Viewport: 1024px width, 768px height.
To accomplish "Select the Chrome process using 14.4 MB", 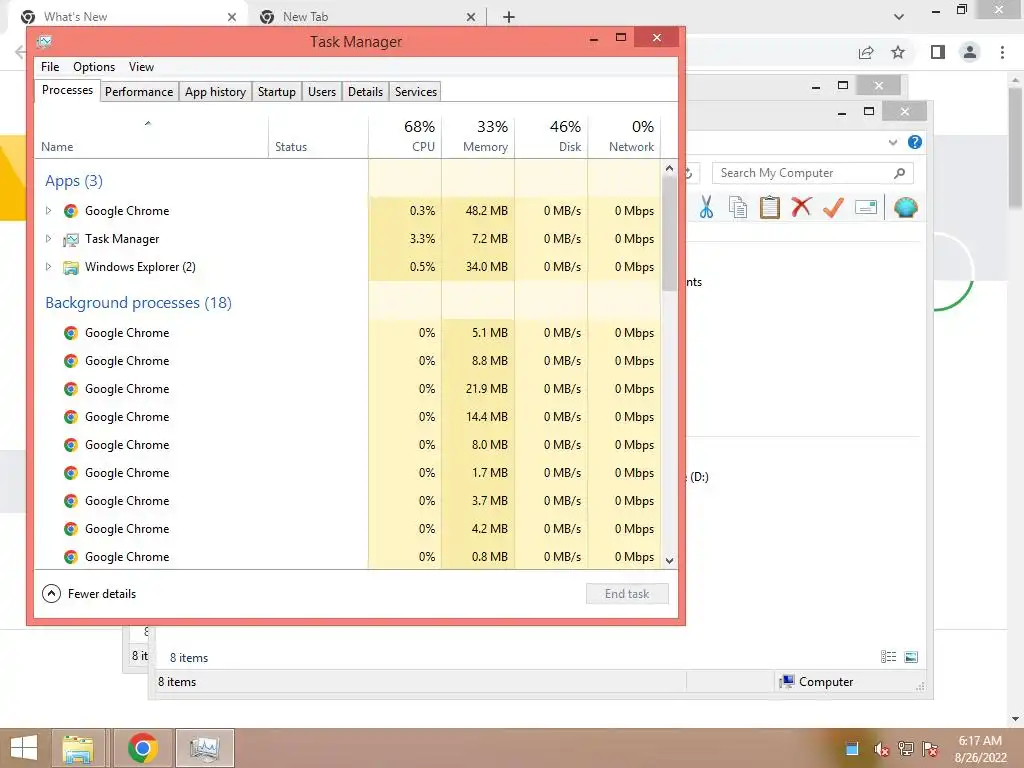I will (347, 417).
